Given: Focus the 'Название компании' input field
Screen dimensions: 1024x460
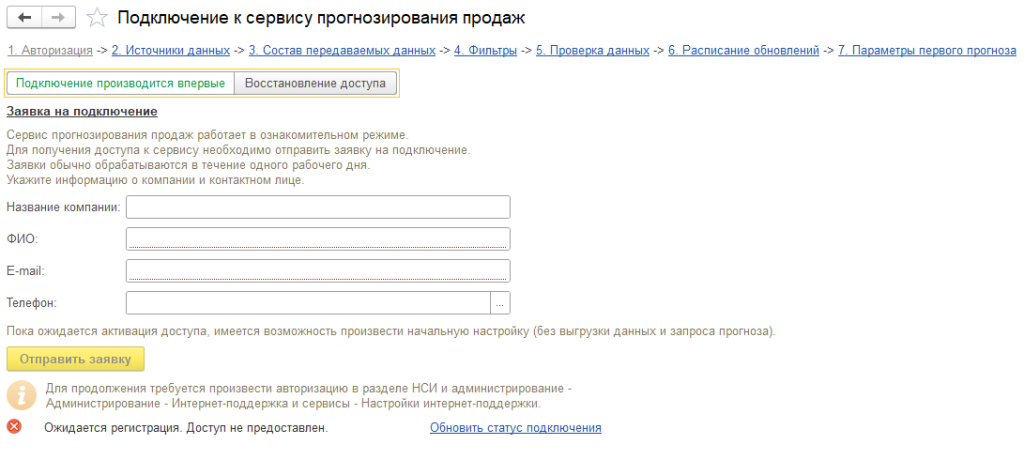Looking at the screenshot, I should [x=318, y=207].
